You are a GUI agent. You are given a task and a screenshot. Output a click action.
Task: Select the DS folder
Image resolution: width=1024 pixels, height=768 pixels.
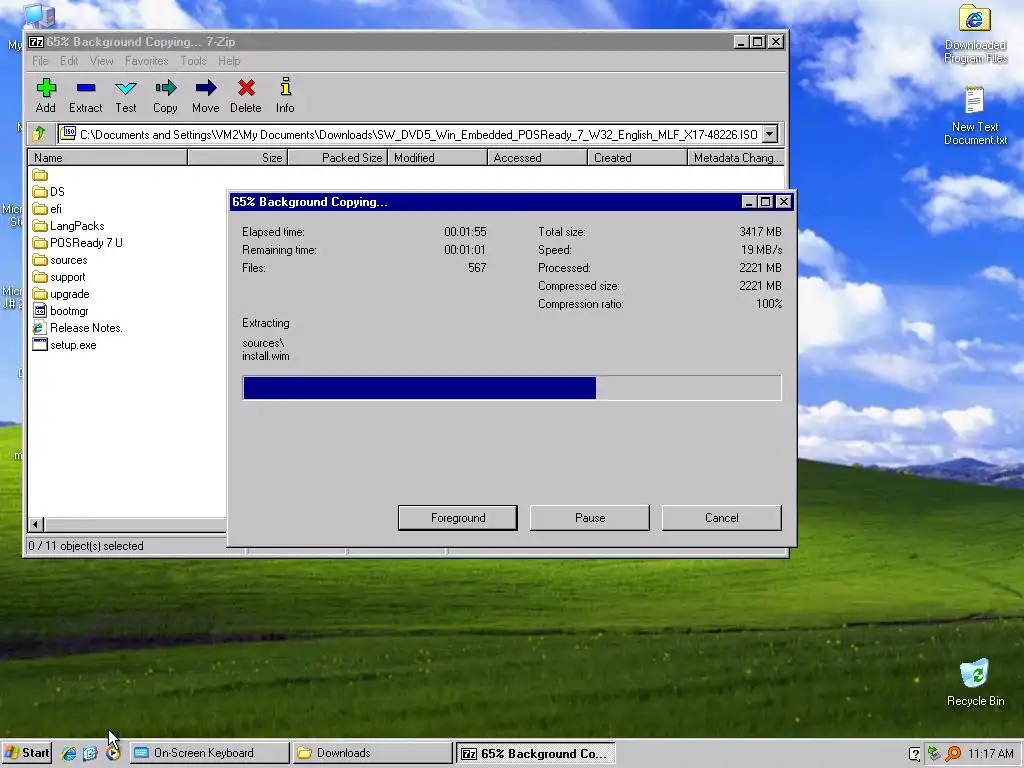tap(49, 192)
